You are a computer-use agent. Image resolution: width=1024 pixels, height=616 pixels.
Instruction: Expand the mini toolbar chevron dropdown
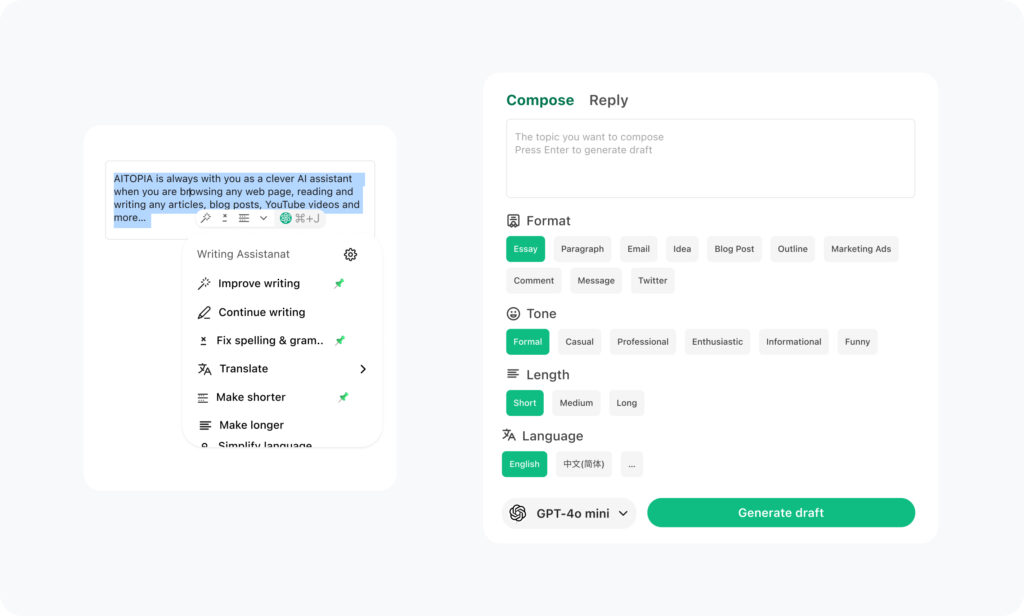[263, 218]
